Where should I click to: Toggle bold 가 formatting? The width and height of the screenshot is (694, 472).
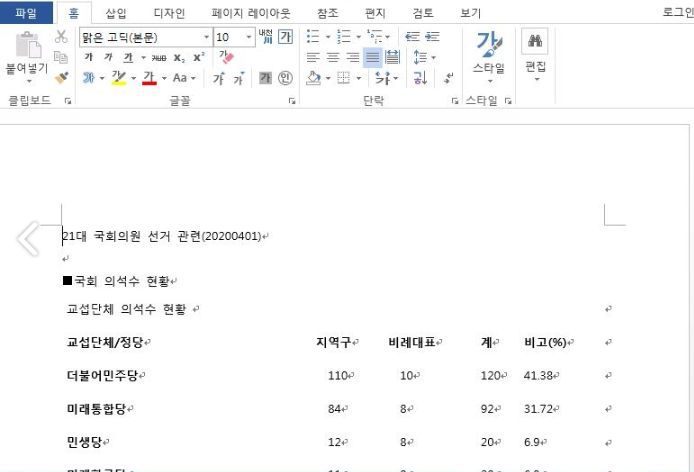coord(89,57)
